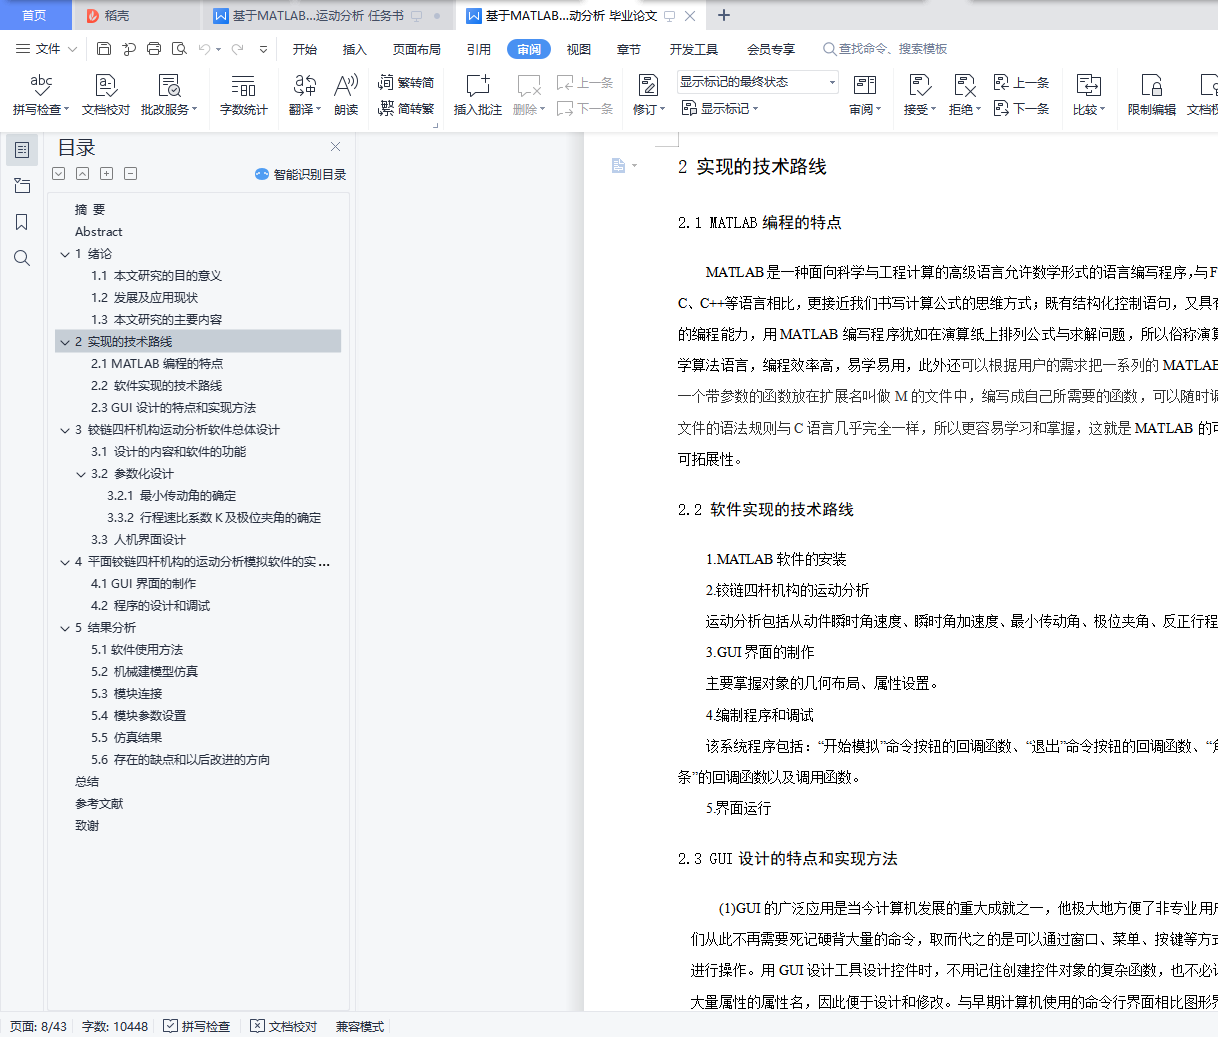Convert text with 繁转简
This screenshot has width=1218, height=1037.
coord(406,83)
